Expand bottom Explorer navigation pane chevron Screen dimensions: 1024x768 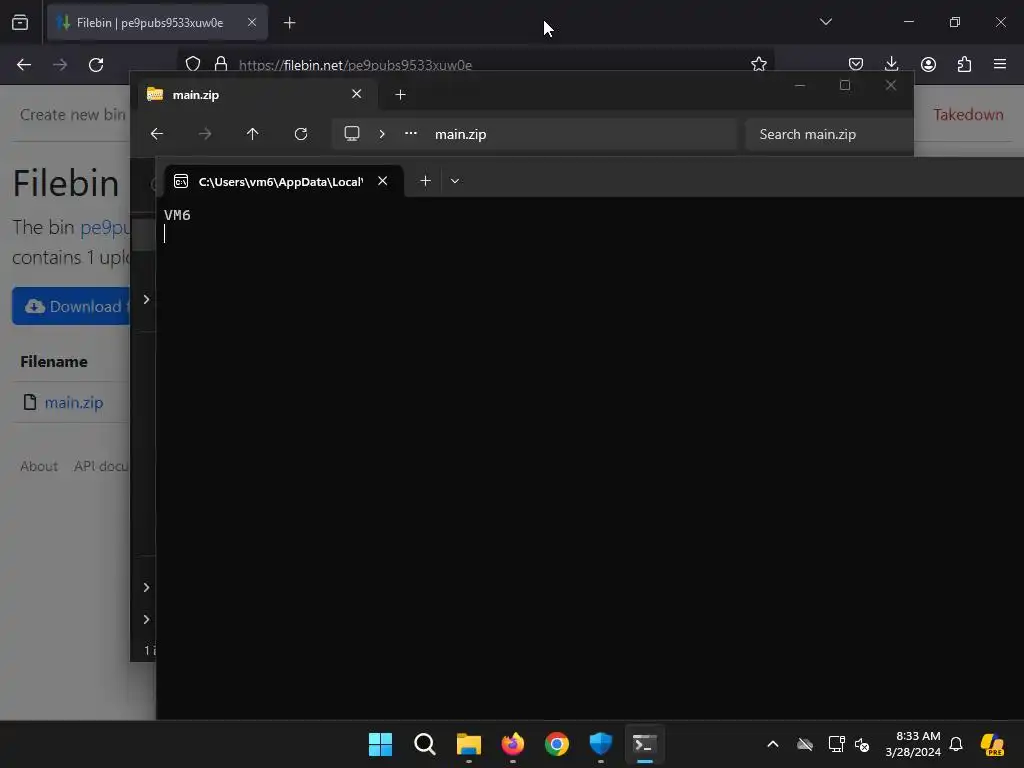(x=146, y=619)
